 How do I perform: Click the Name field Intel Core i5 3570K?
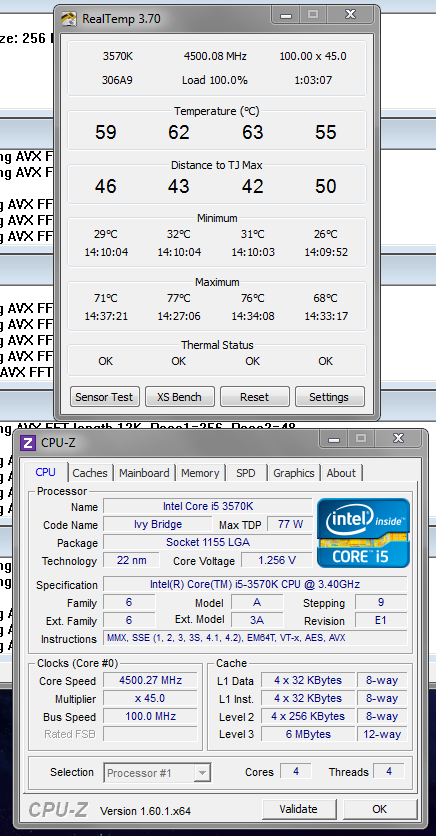tap(207, 506)
